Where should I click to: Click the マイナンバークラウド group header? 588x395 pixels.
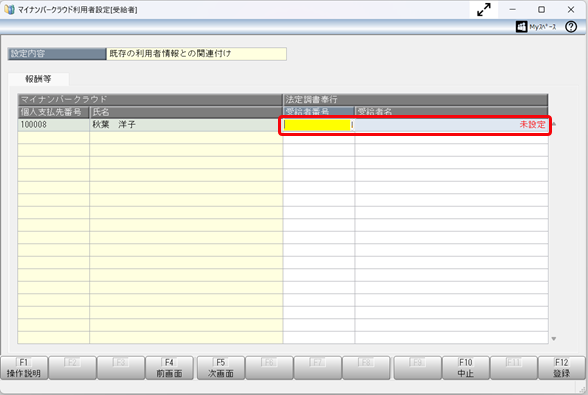(x=150, y=99)
